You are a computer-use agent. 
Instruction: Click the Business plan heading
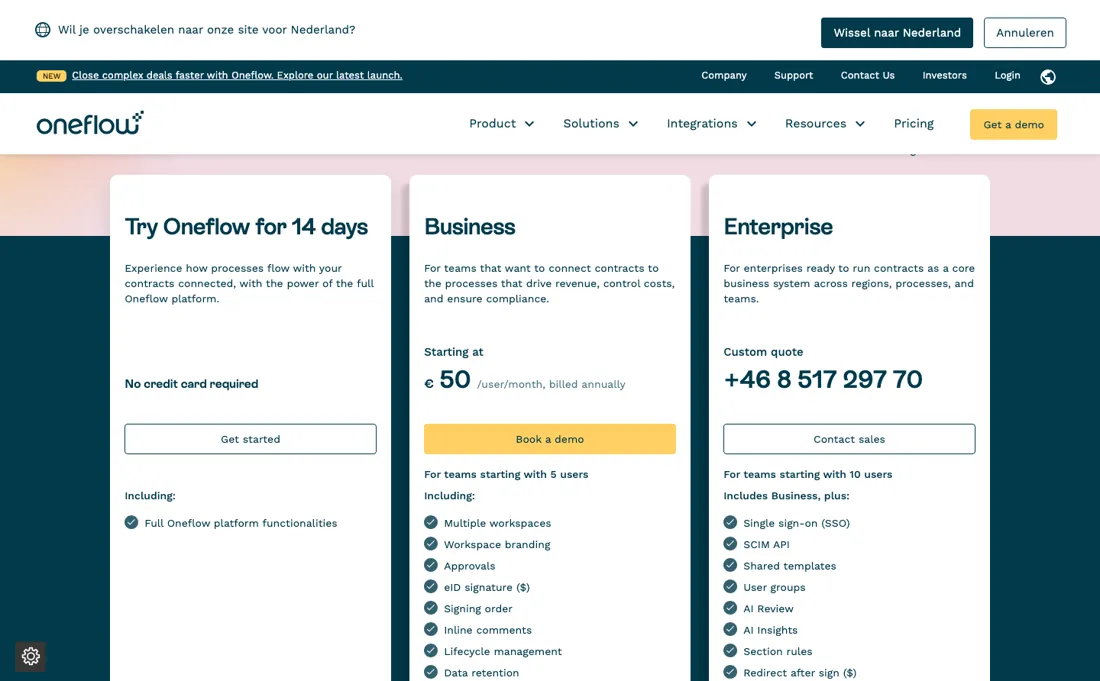(x=469, y=227)
